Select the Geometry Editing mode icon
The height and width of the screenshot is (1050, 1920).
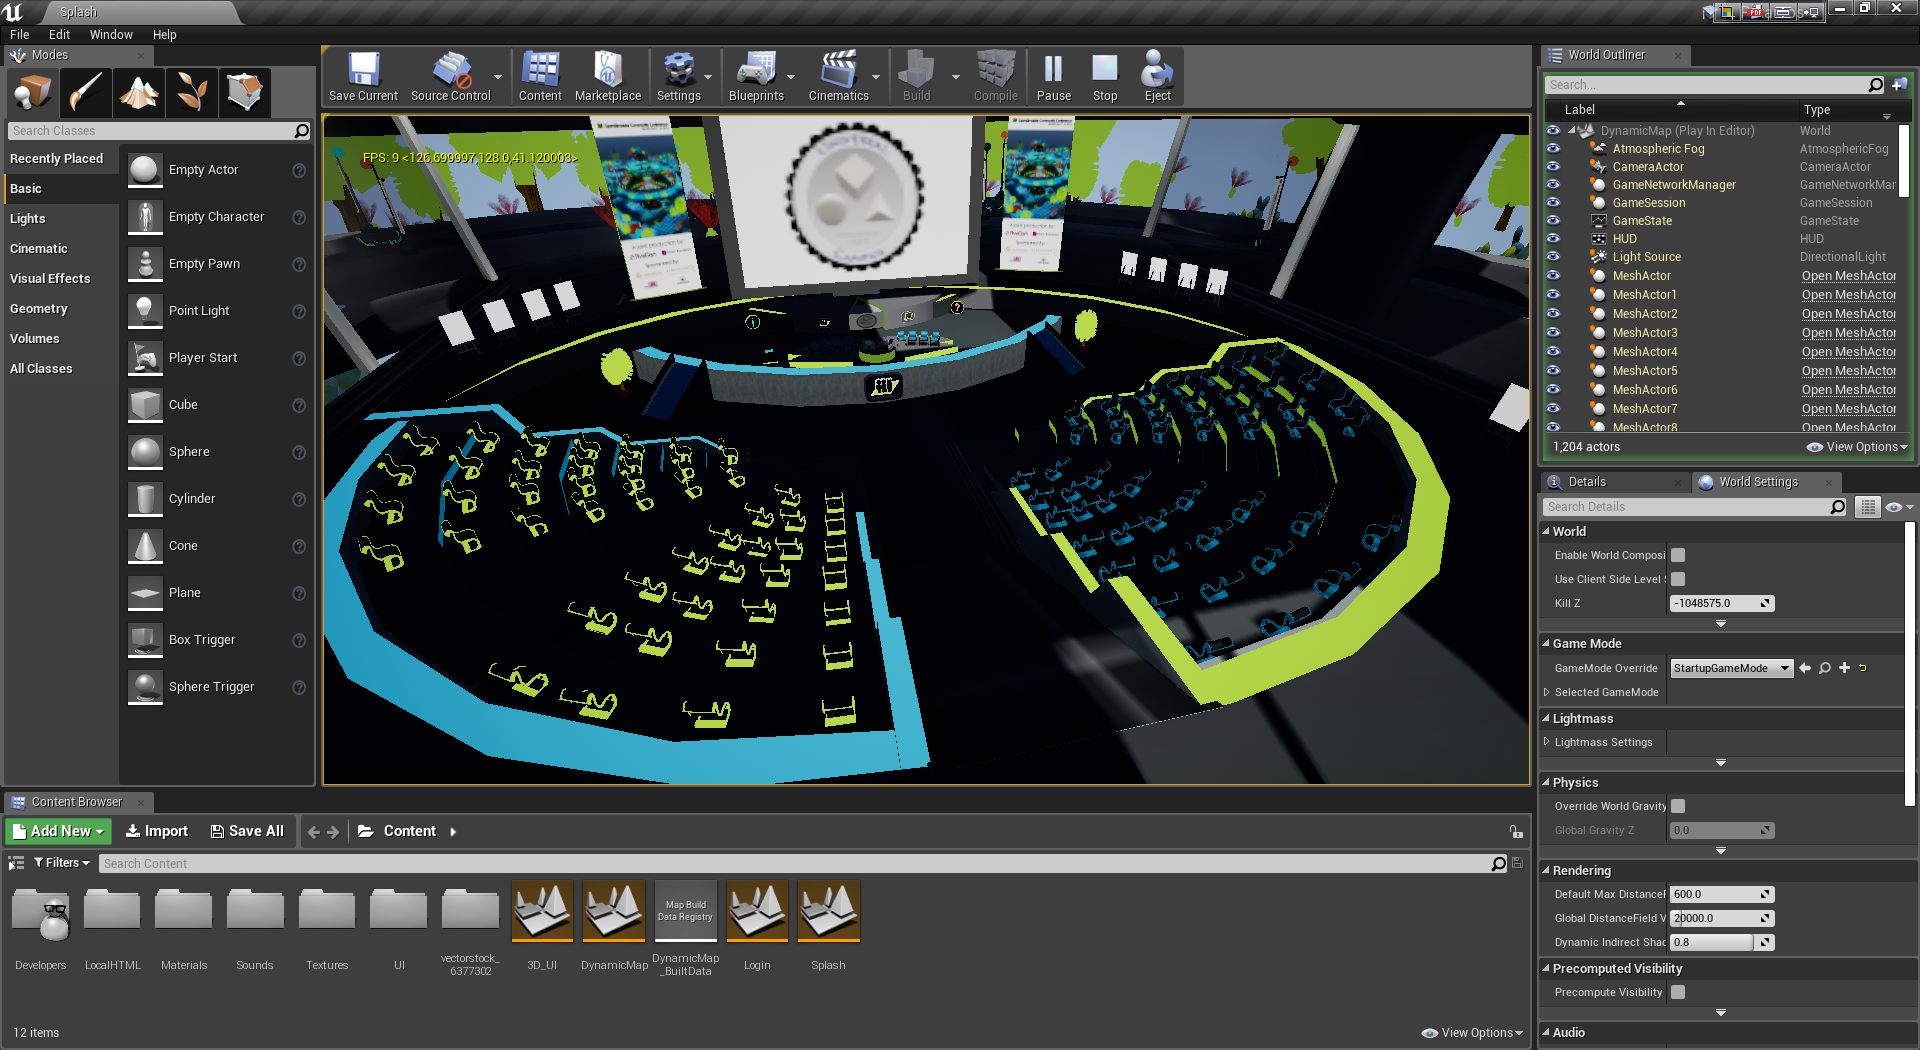(245, 93)
